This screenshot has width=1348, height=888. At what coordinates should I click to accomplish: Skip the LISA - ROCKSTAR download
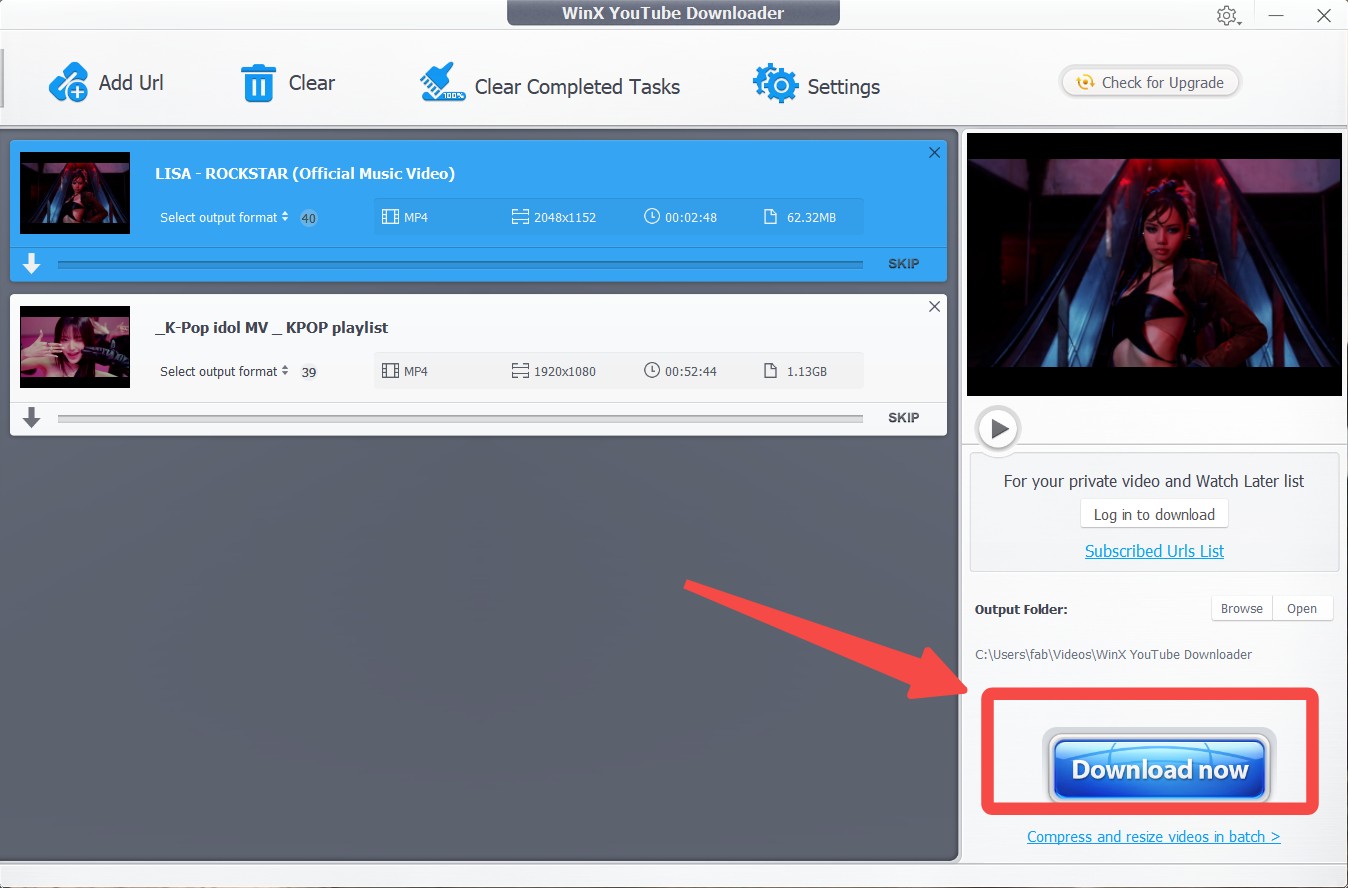click(903, 264)
